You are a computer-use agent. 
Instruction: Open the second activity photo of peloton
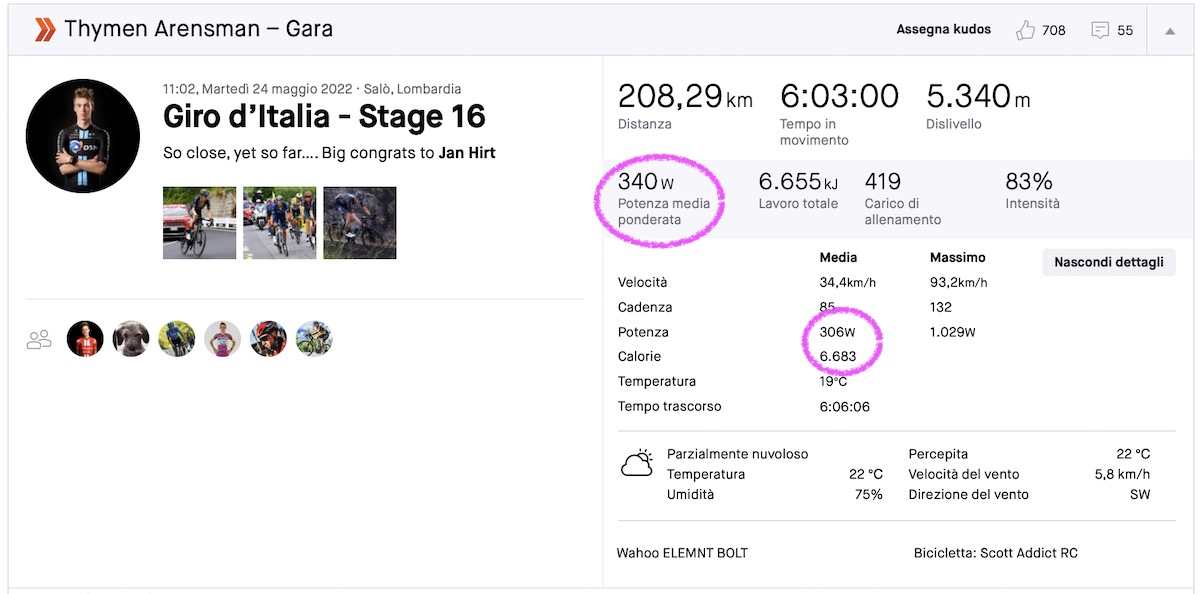coord(280,223)
